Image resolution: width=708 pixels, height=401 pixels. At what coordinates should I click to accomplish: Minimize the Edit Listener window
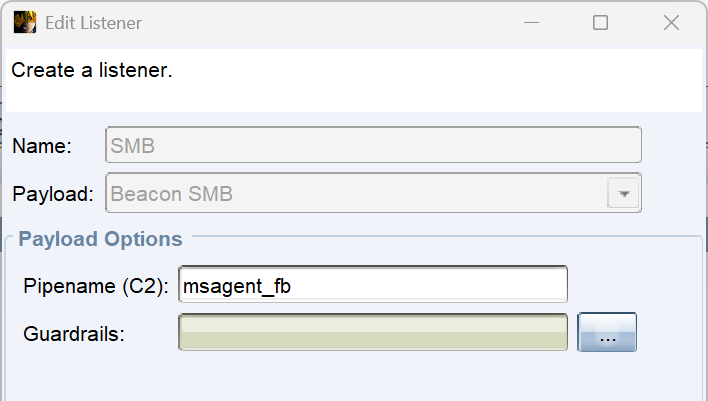click(x=529, y=22)
